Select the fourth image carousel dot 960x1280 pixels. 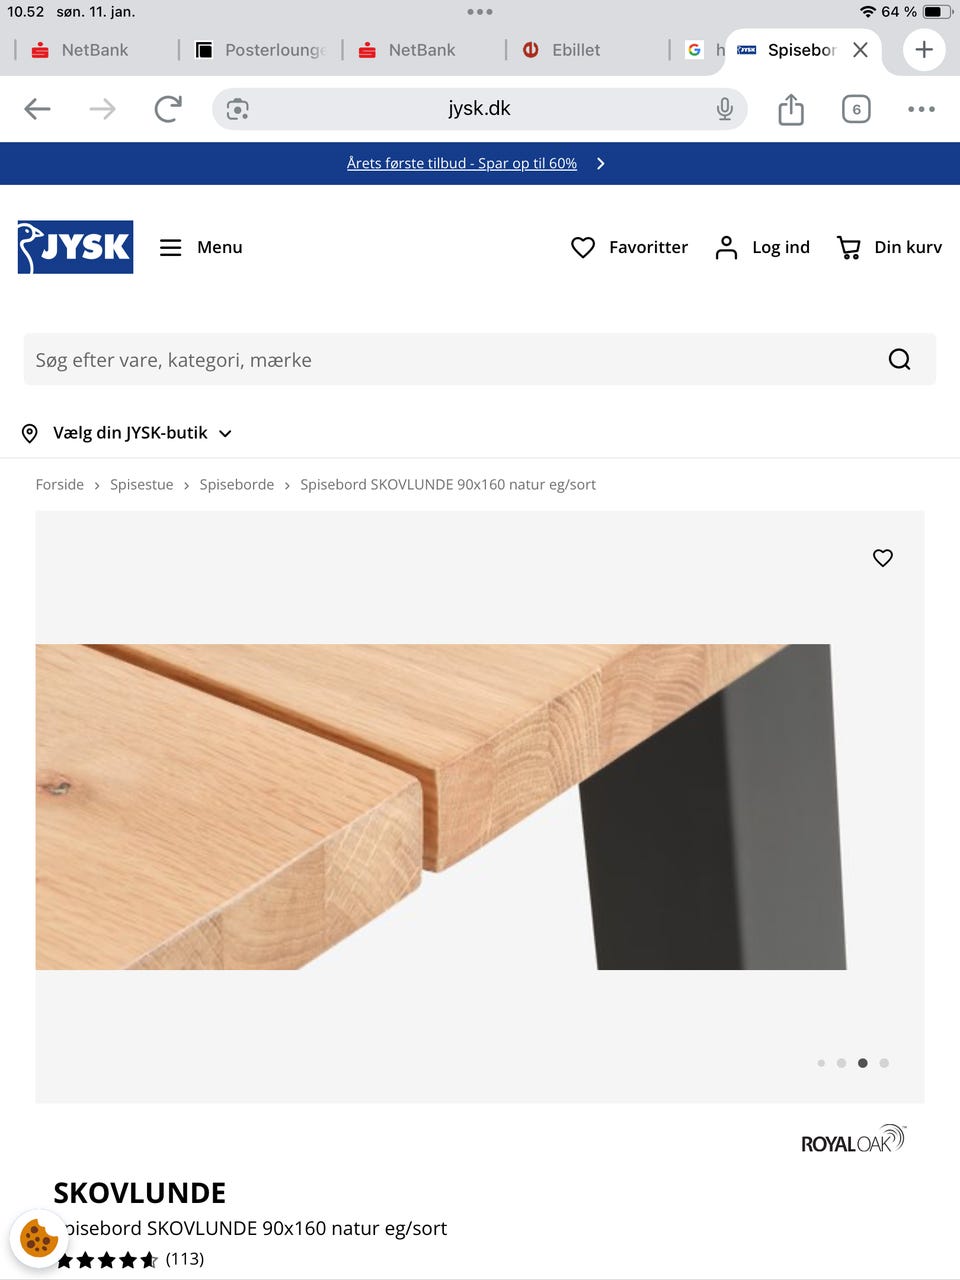[x=884, y=1063]
